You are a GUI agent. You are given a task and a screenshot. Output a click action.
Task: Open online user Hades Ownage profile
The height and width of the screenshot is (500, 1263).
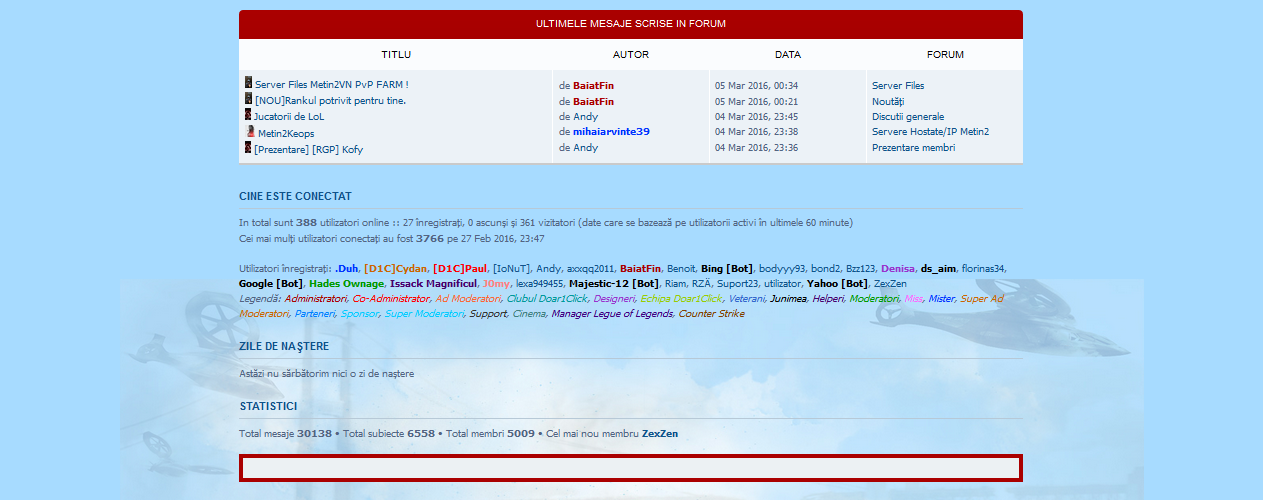[346, 284]
